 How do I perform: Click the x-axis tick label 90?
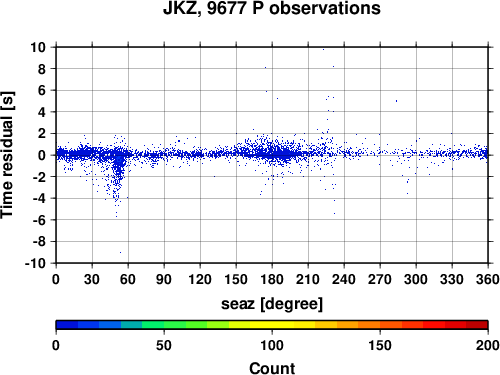click(164, 279)
